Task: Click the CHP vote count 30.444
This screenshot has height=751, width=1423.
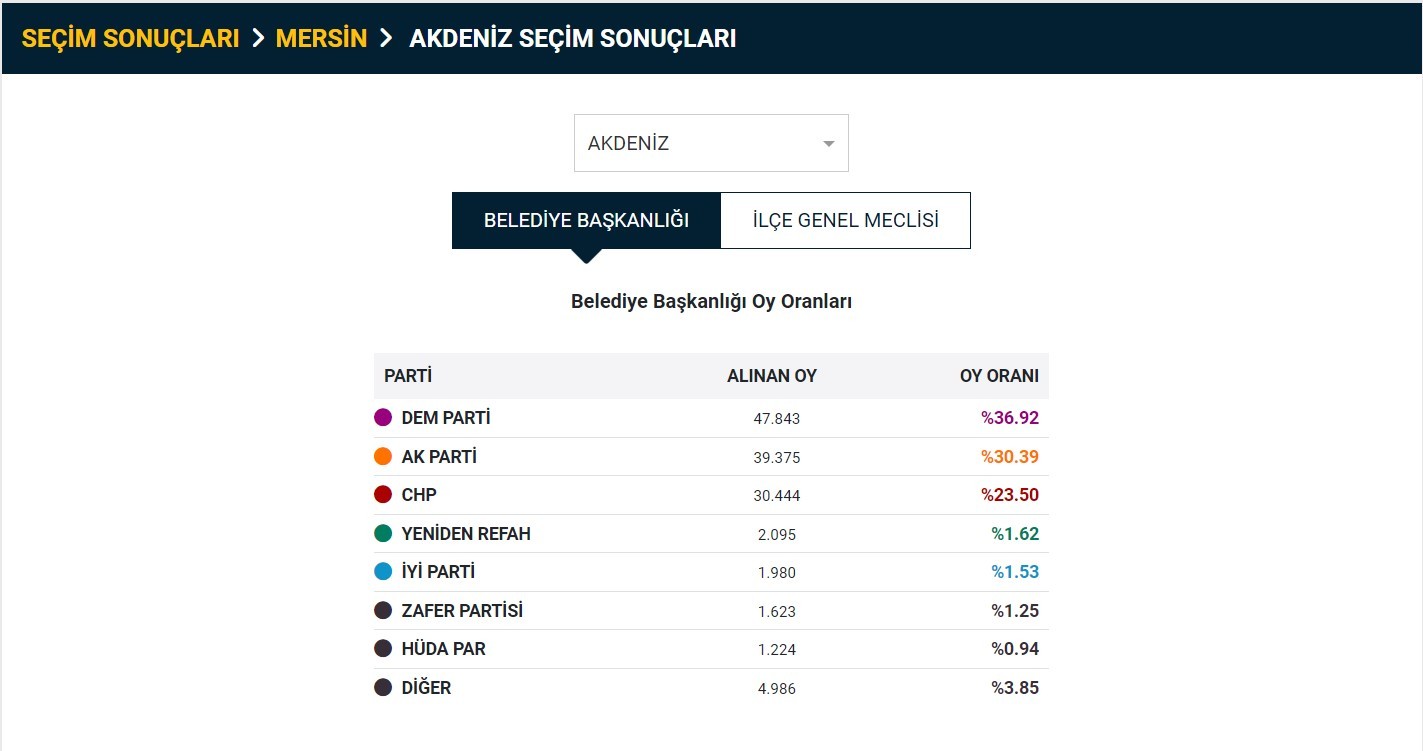Action: pos(777,495)
